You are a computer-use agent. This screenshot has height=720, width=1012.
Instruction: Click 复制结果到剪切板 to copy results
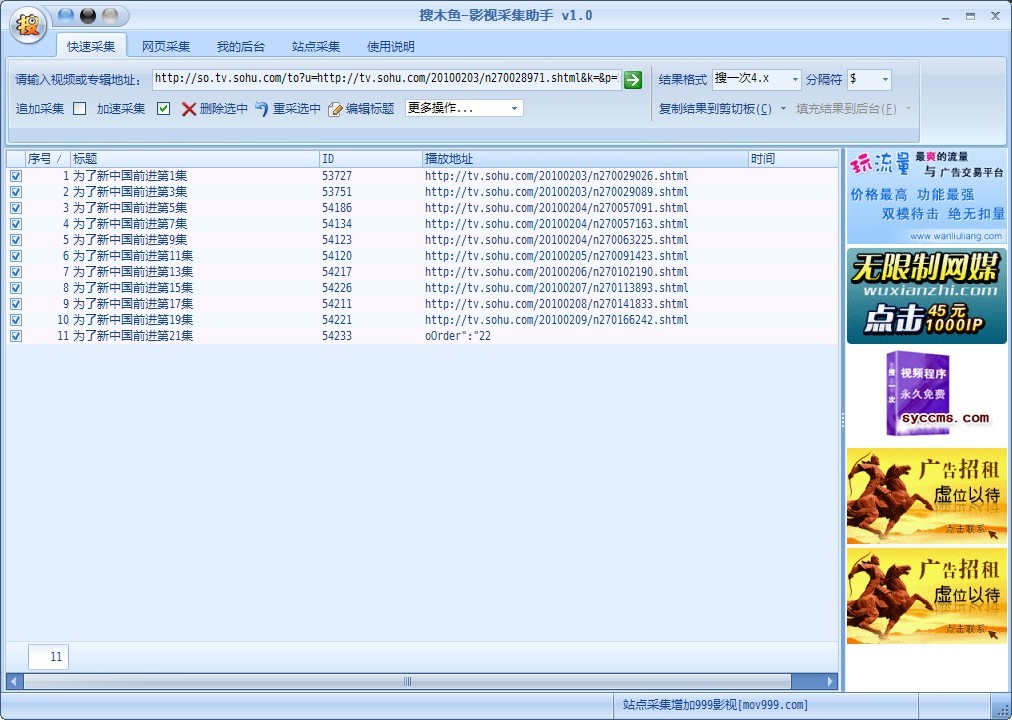tap(713, 108)
